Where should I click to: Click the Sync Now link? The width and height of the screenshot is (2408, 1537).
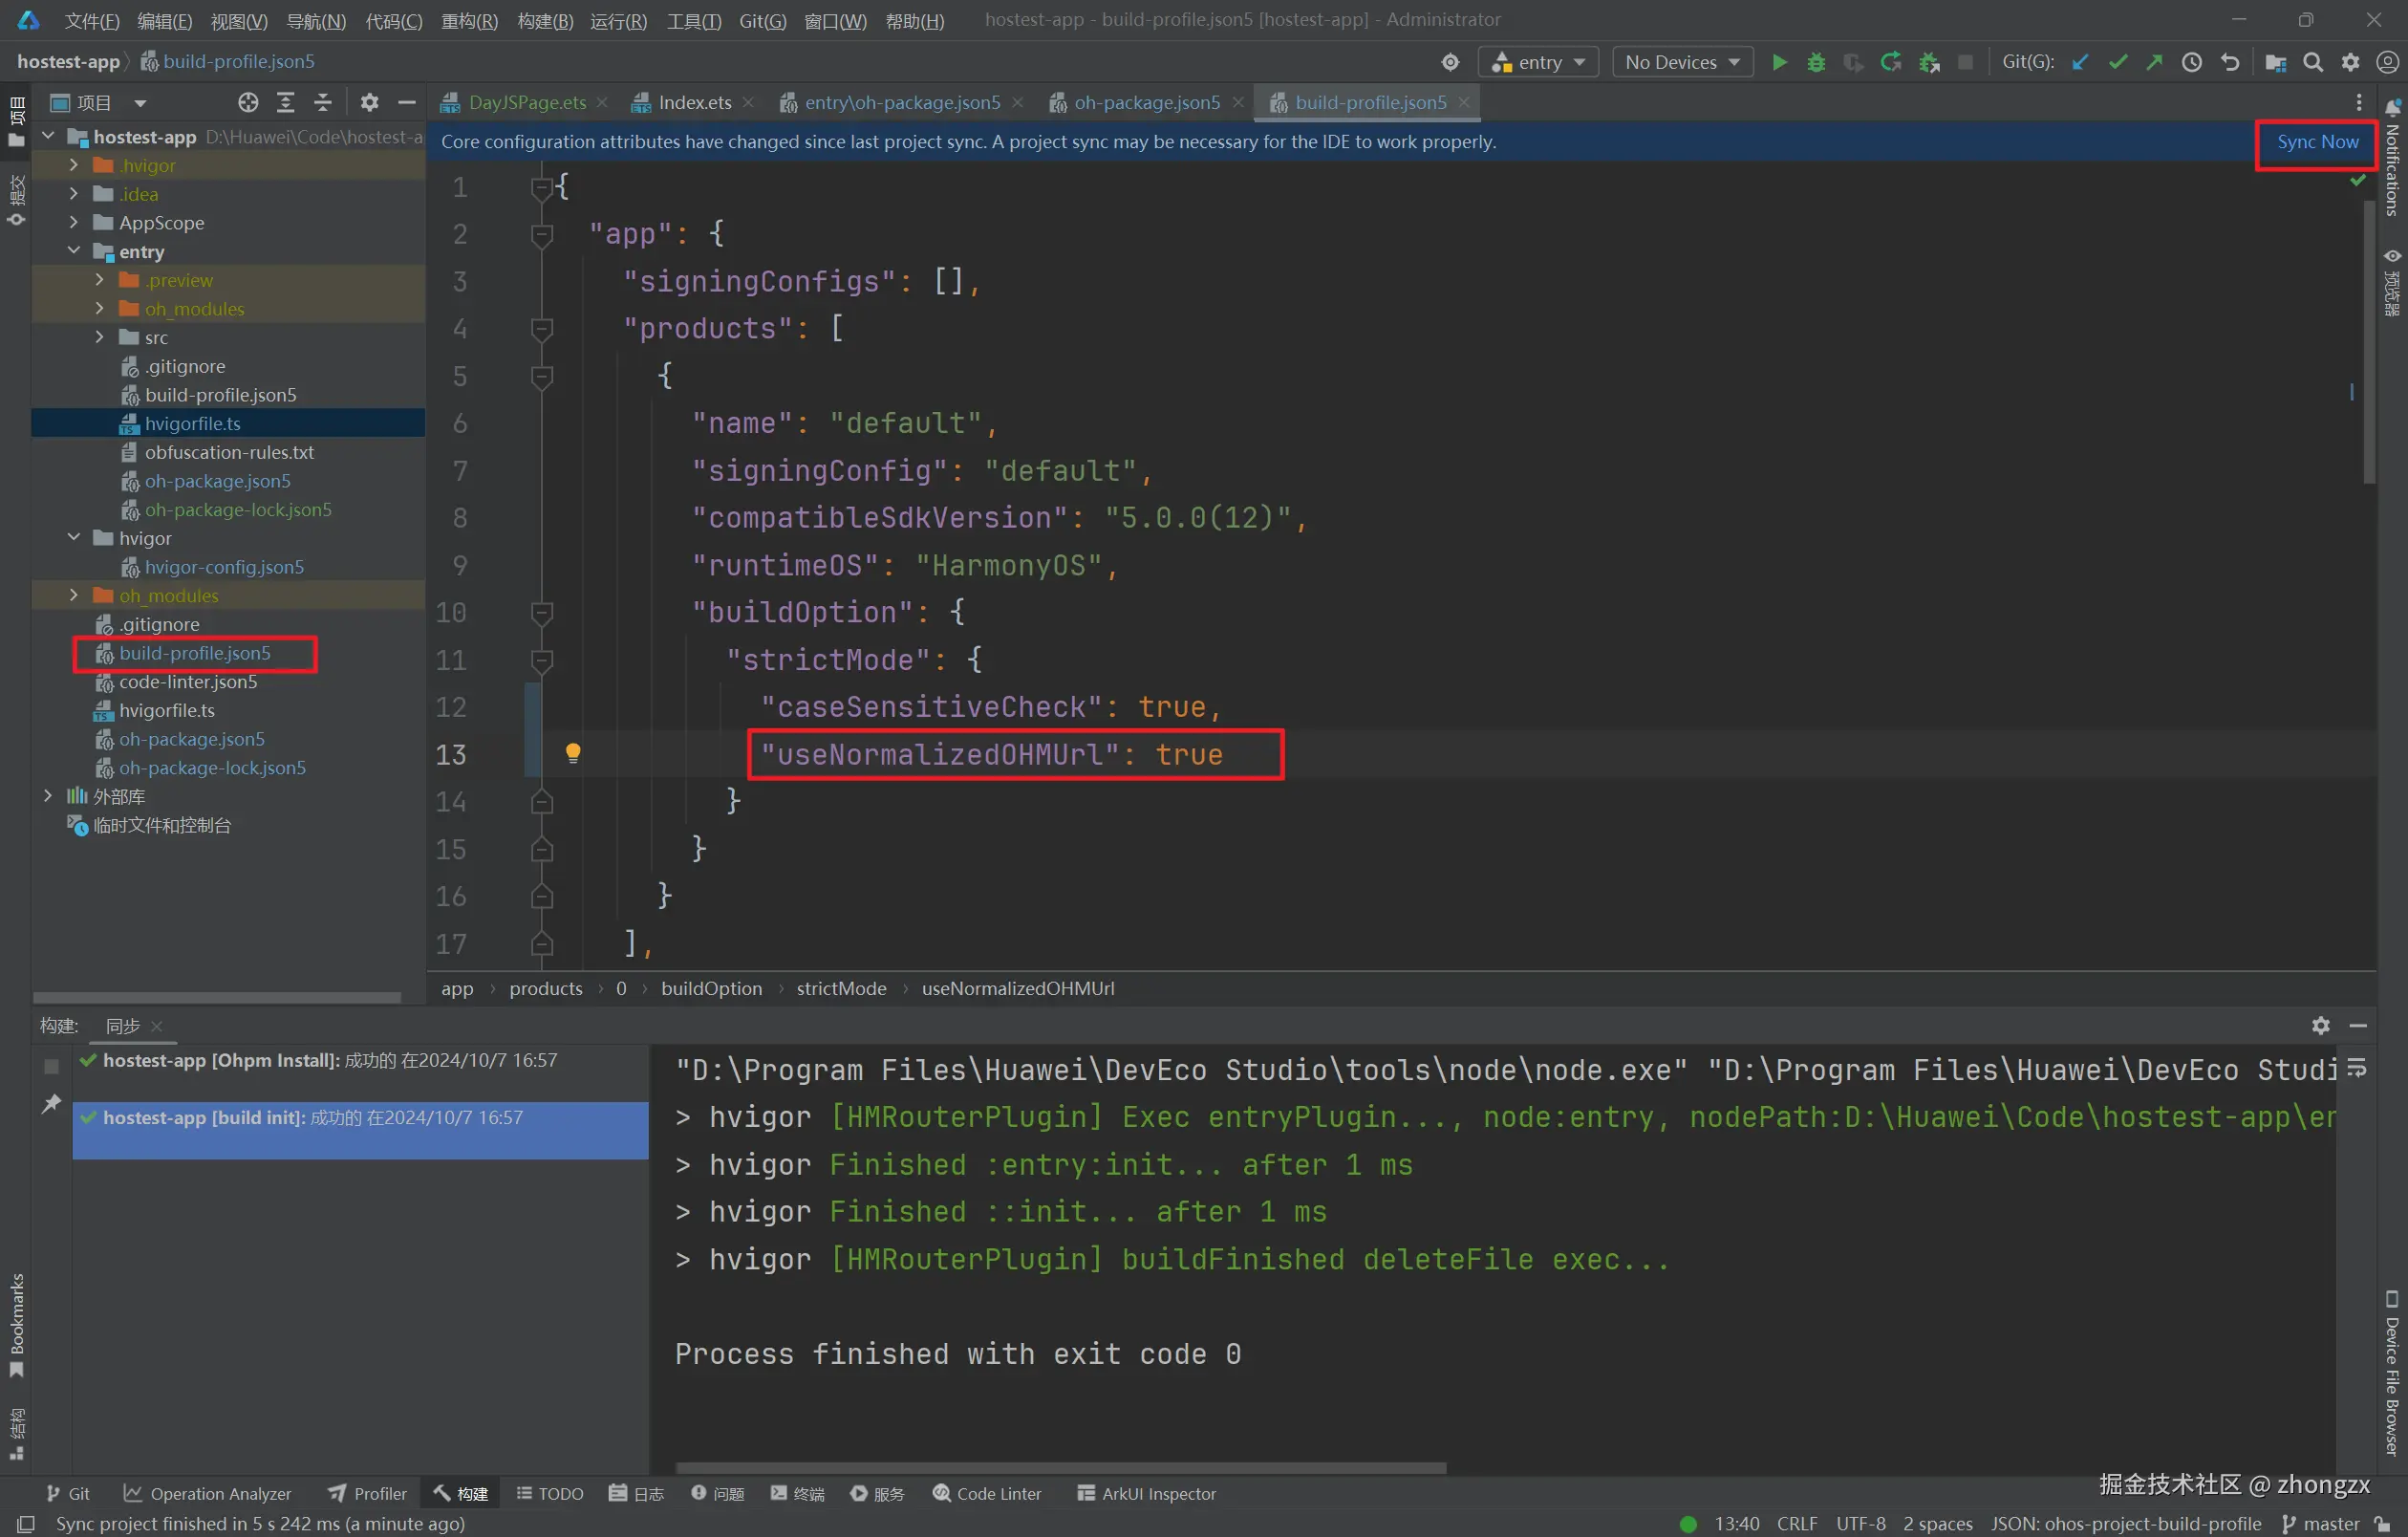point(2317,142)
